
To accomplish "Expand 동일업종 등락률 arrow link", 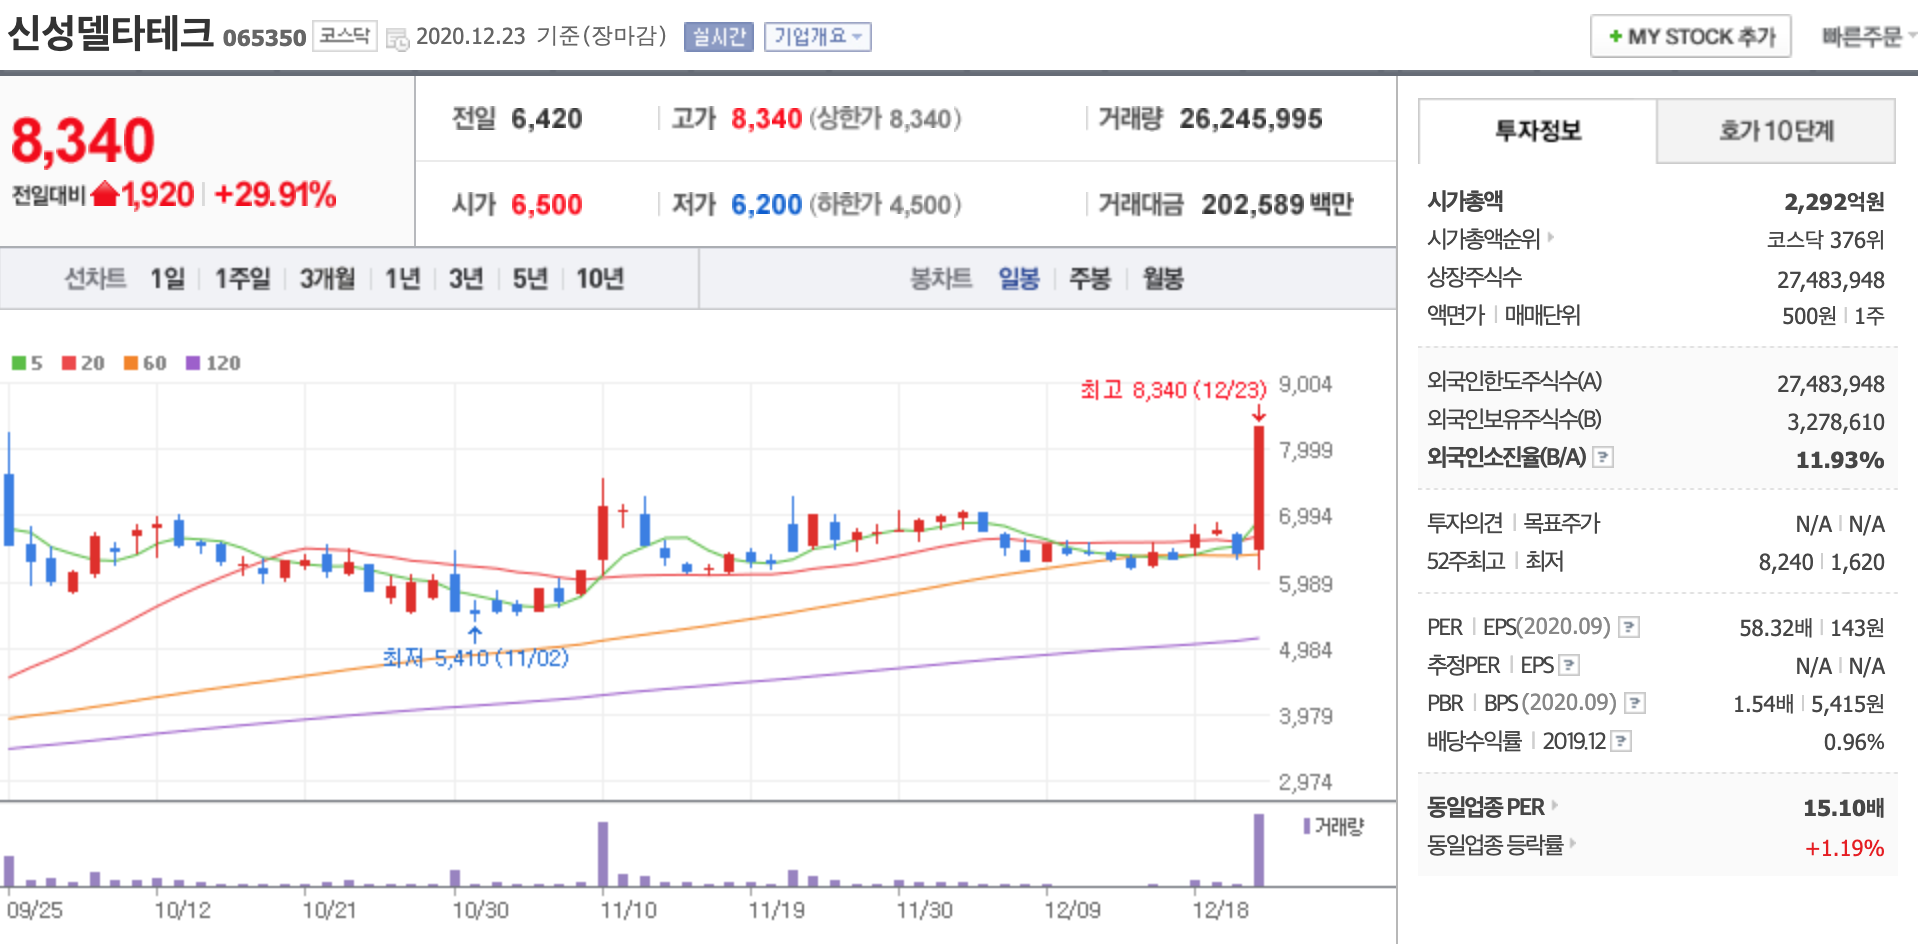I will 1572,843.
